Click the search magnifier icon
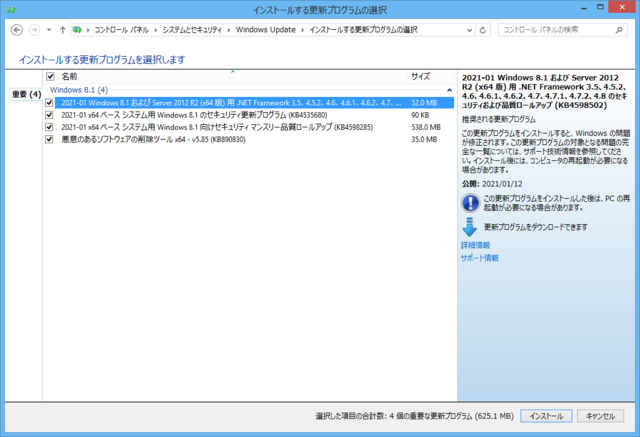This screenshot has width=640, height=437. click(619, 30)
